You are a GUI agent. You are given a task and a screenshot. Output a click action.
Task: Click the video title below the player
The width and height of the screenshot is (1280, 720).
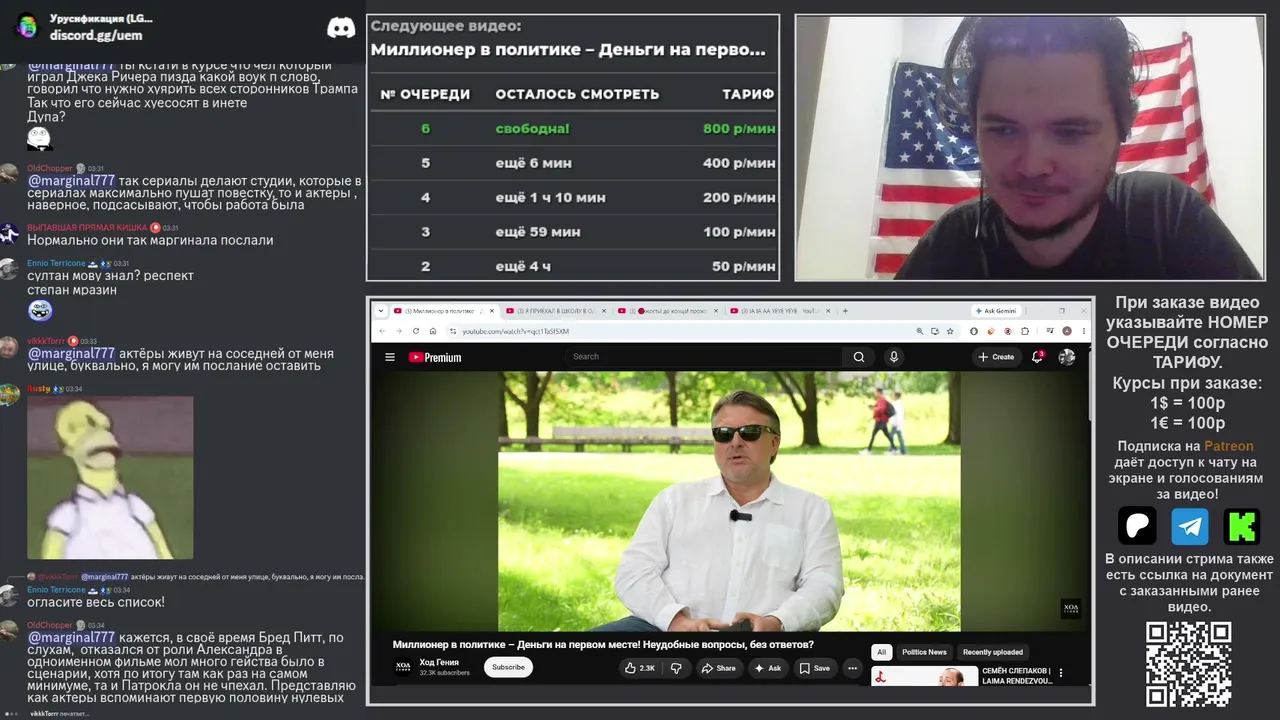tap(603, 644)
